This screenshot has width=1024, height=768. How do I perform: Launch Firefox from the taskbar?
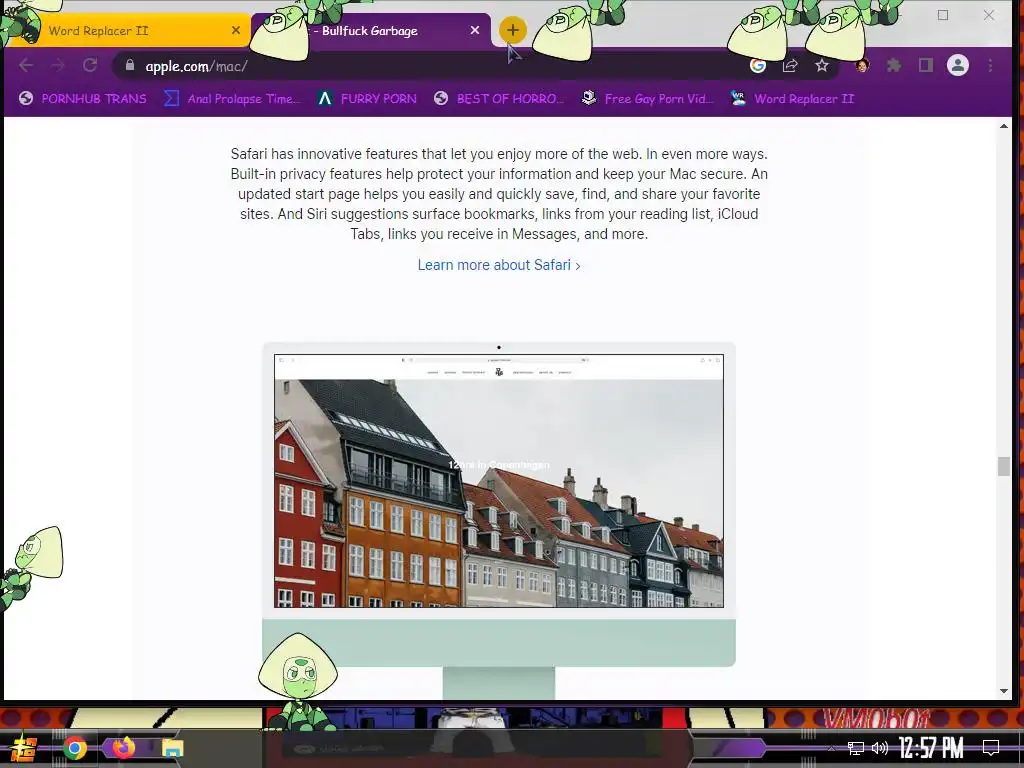point(123,747)
